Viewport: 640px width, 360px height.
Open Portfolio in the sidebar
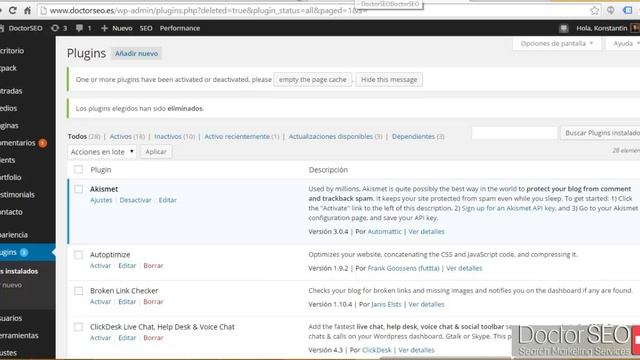point(11,178)
